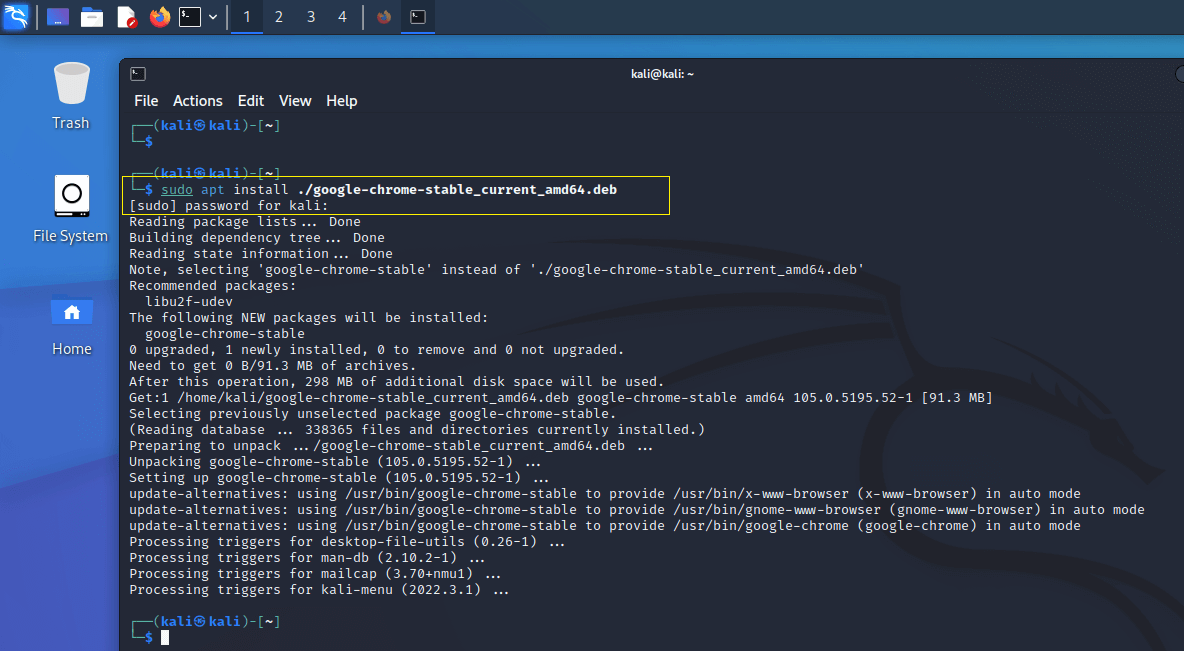Viewport: 1184px width, 651px height.
Task: Select the Home folder desktop icon
Action: [x=72, y=324]
